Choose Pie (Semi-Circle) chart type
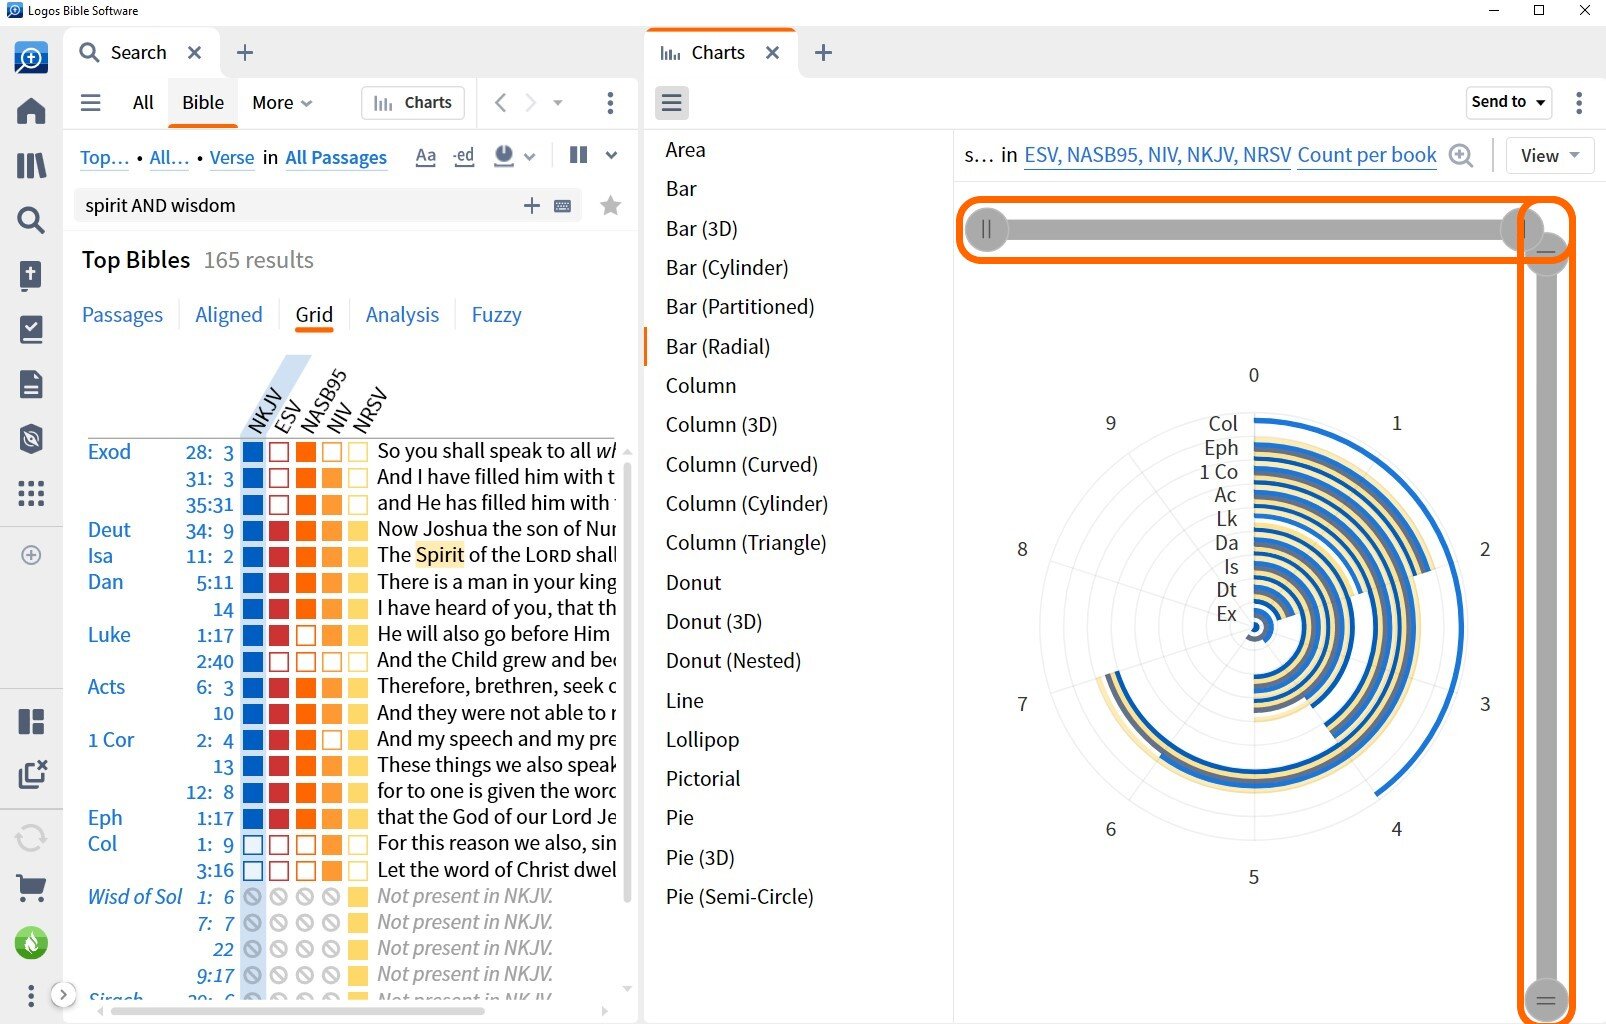The width and height of the screenshot is (1606, 1024). click(x=740, y=897)
